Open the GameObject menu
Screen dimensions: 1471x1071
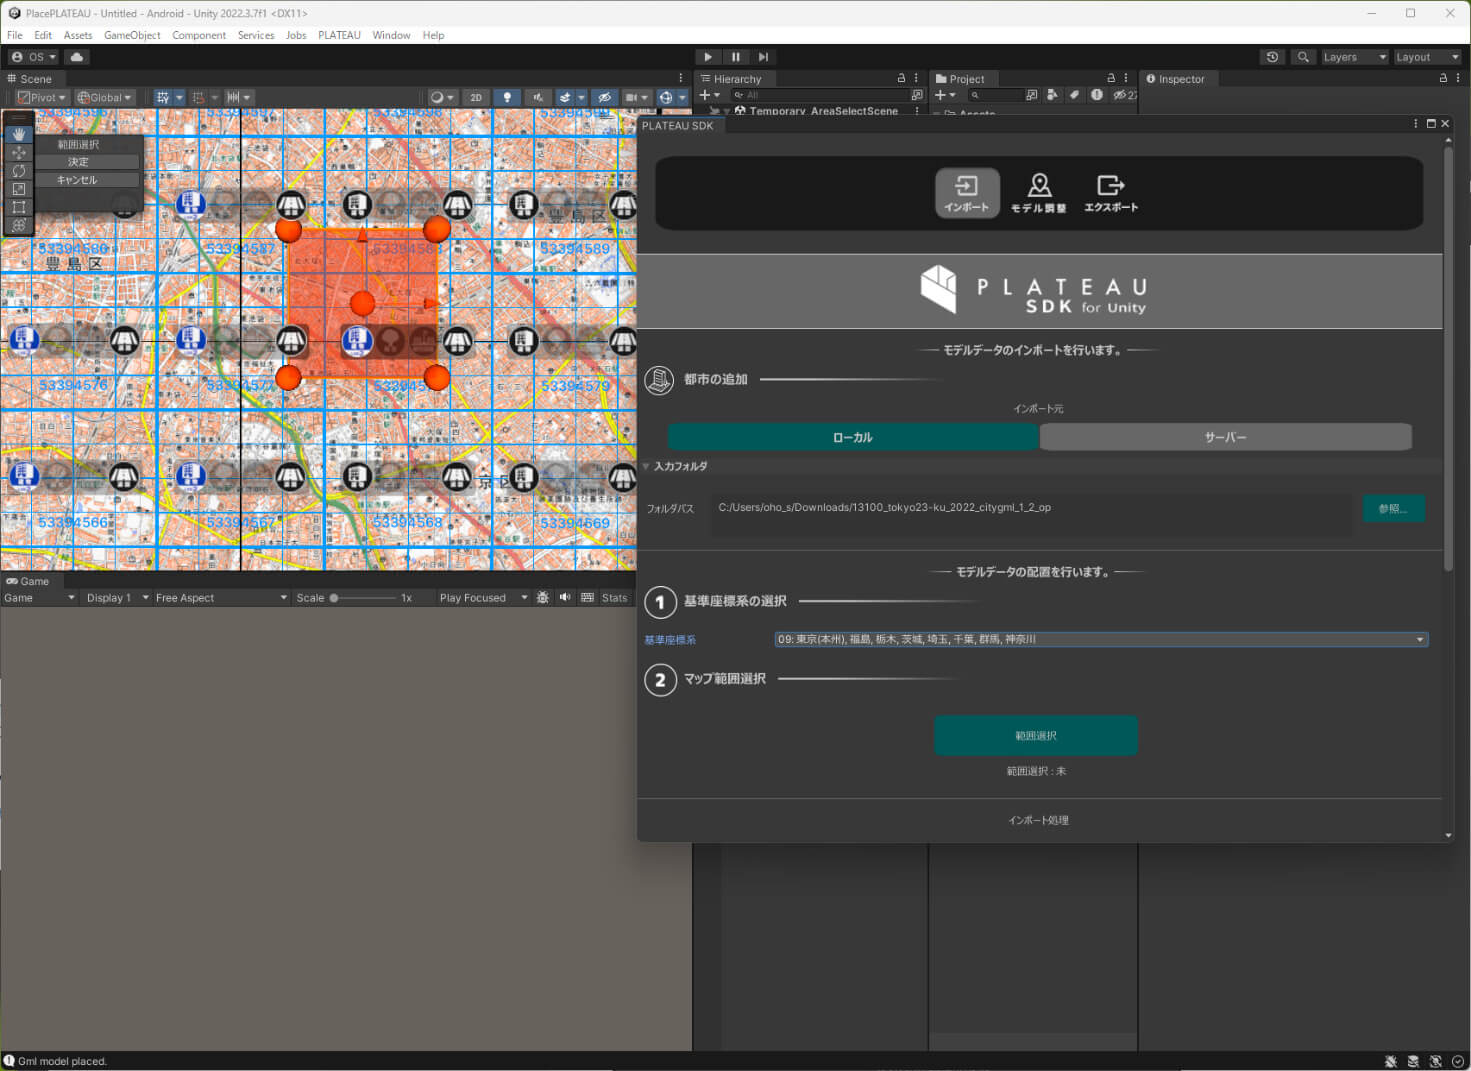pos(132,35)
